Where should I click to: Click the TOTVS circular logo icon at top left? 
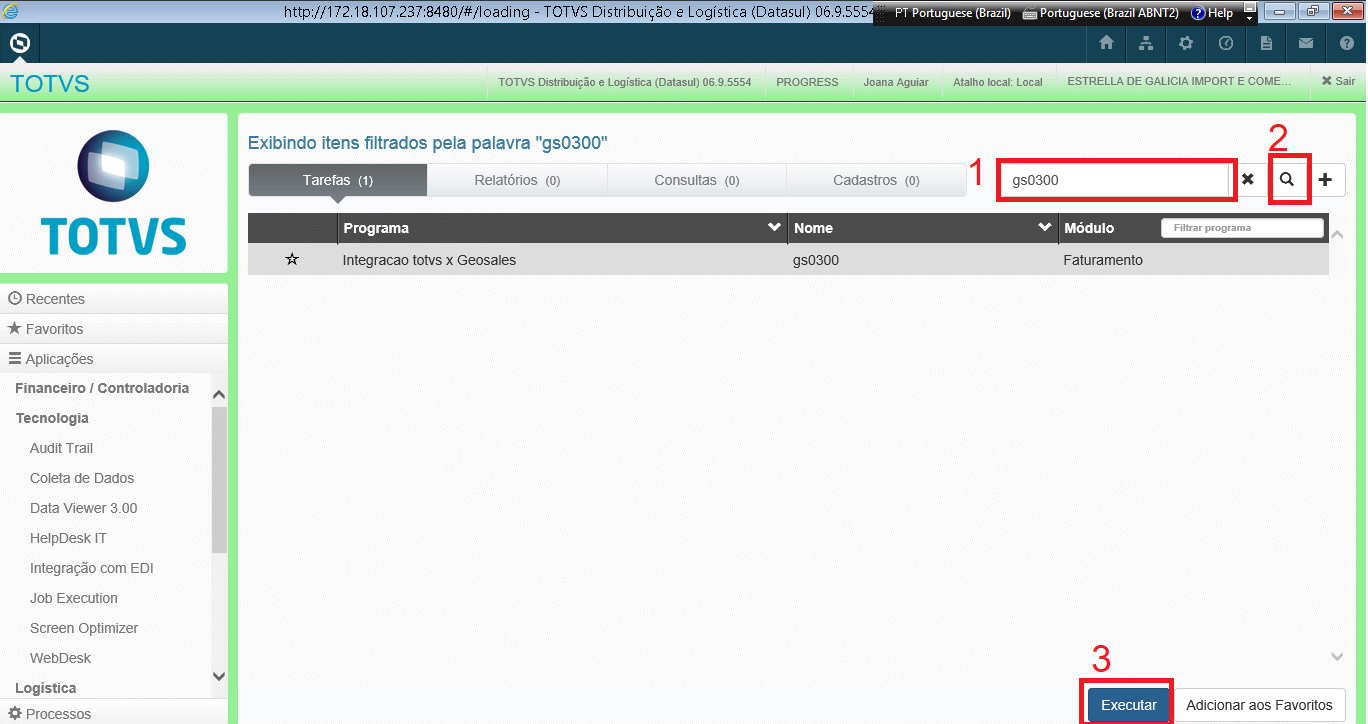coord(19,44)
